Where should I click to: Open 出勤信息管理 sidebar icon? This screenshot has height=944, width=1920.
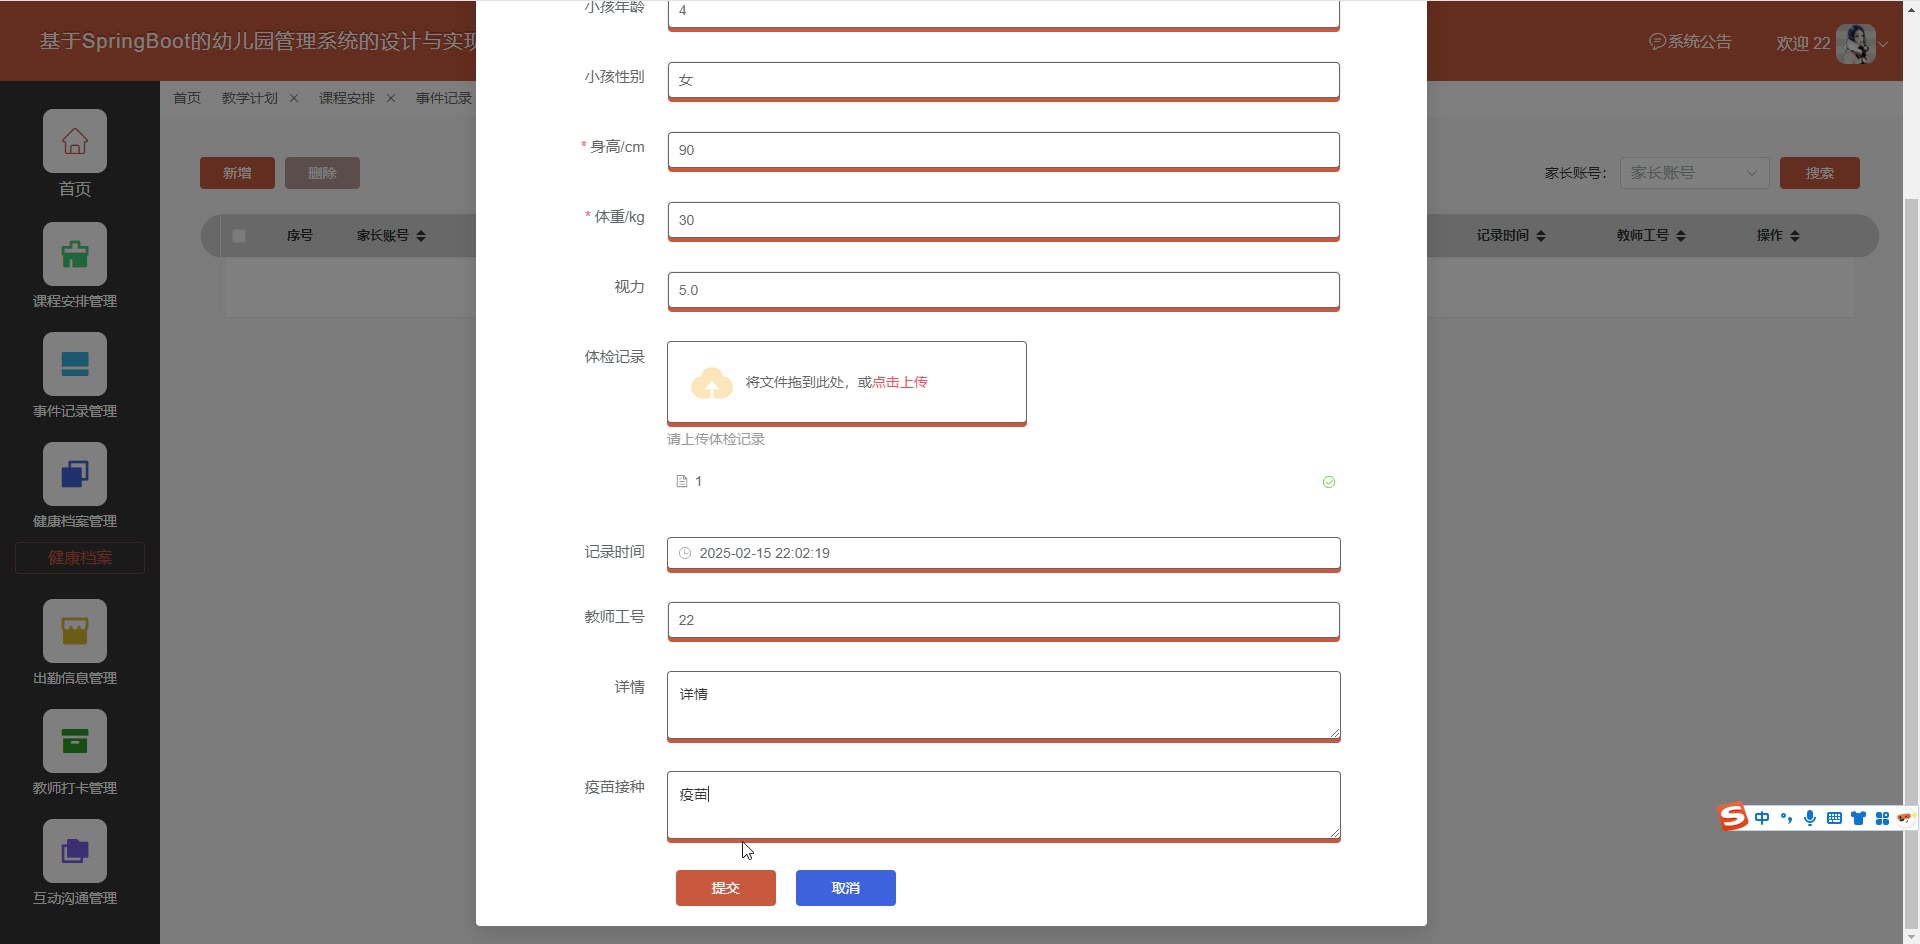pyautogui.click(x=75, y=631)
